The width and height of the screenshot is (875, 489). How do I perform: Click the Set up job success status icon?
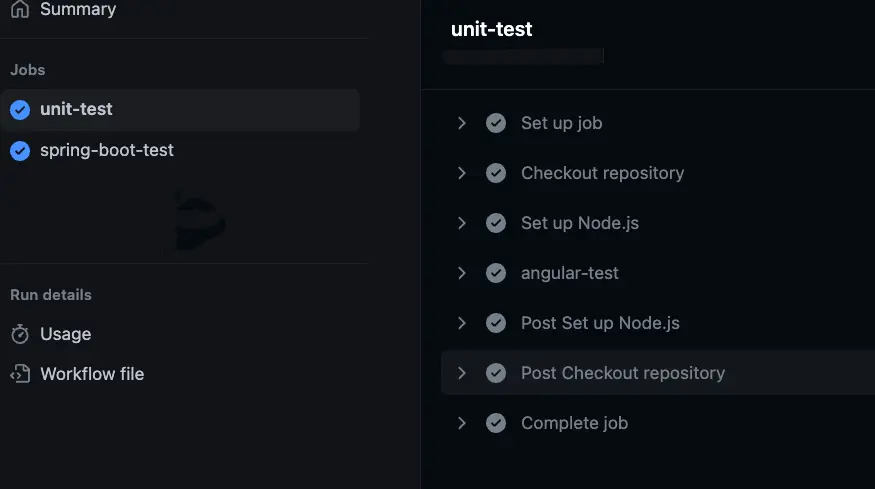(x=496, y=123)
